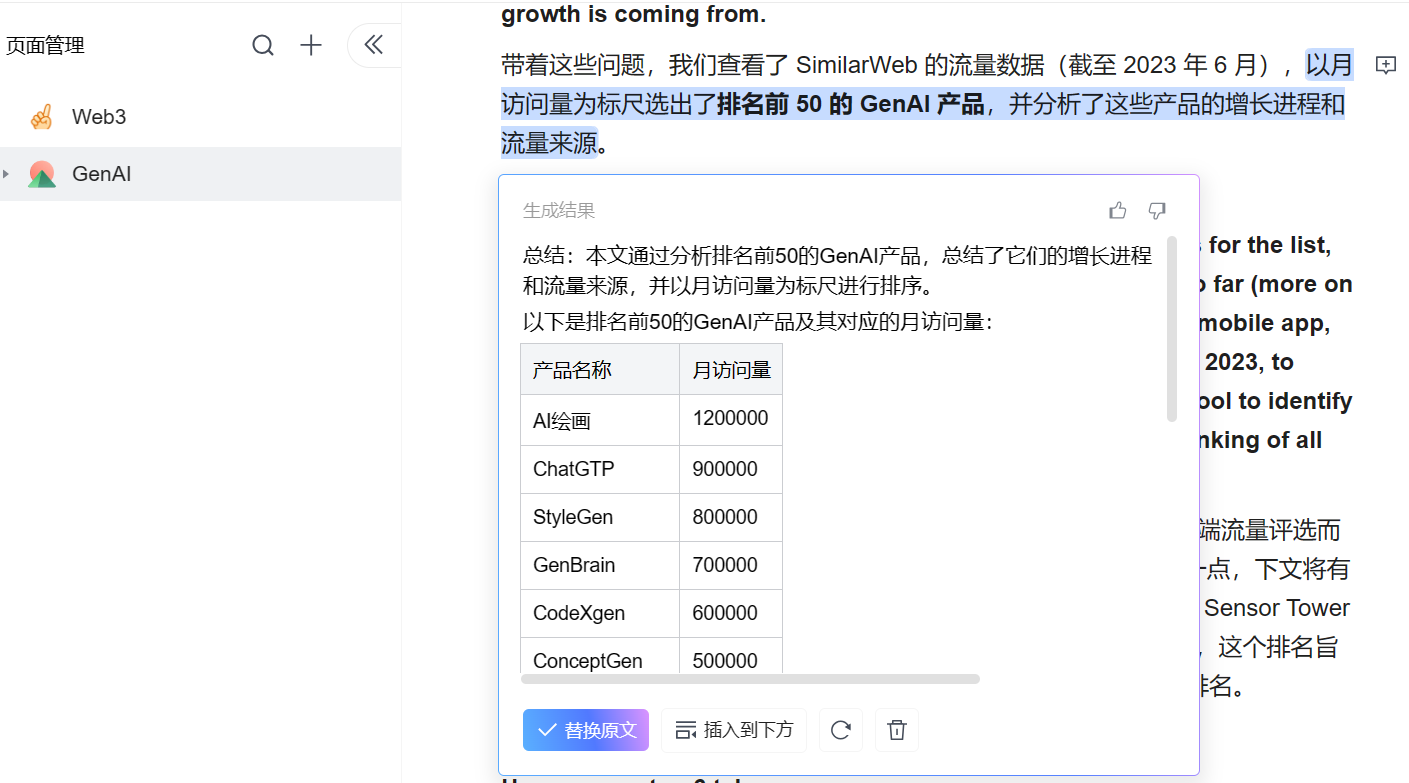
Task: Click the 替换原文 button
Action: [586, 730]
